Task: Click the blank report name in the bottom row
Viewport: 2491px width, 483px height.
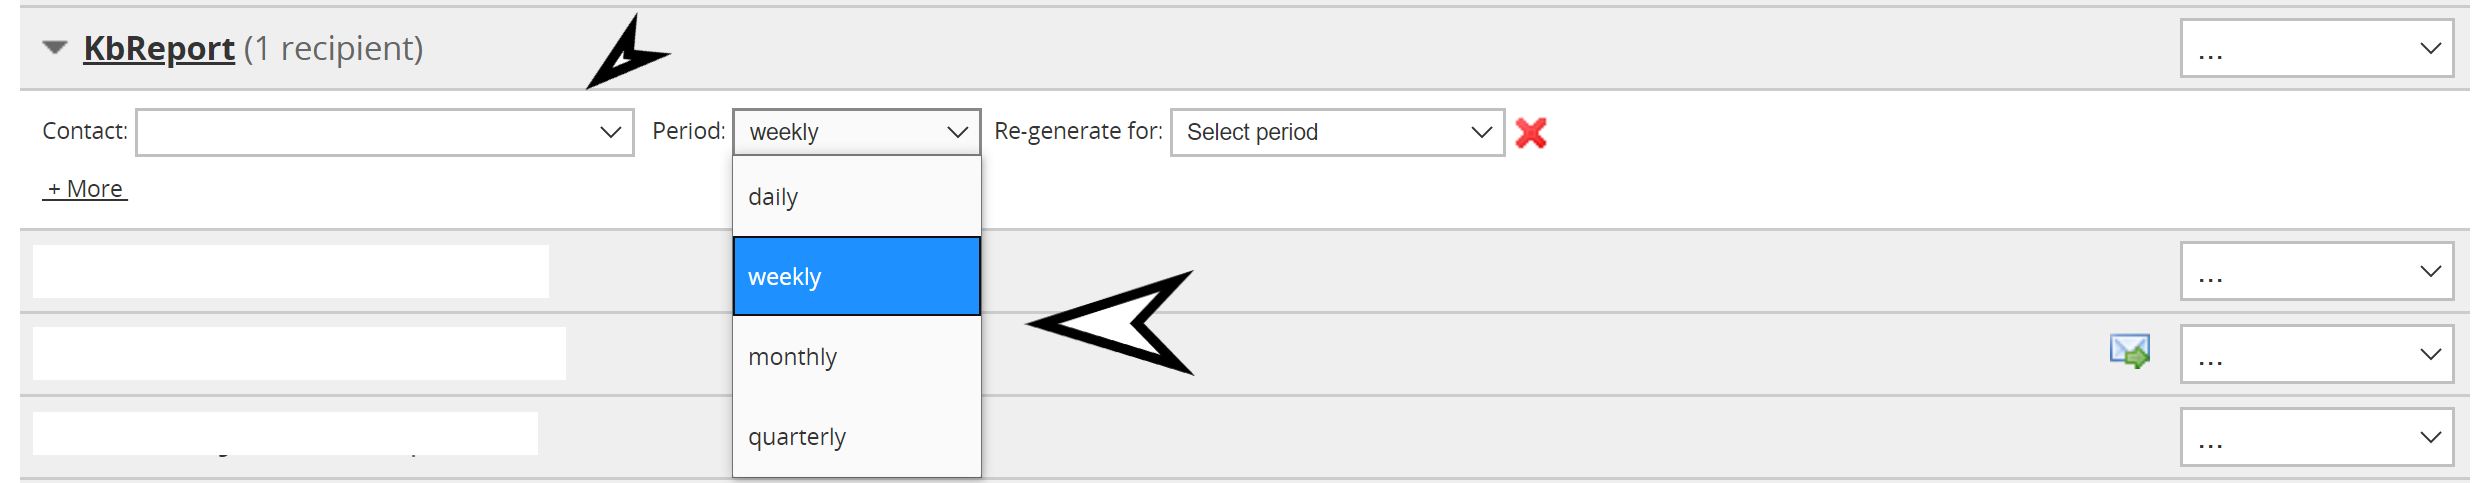Action: [x=285, y=433]
